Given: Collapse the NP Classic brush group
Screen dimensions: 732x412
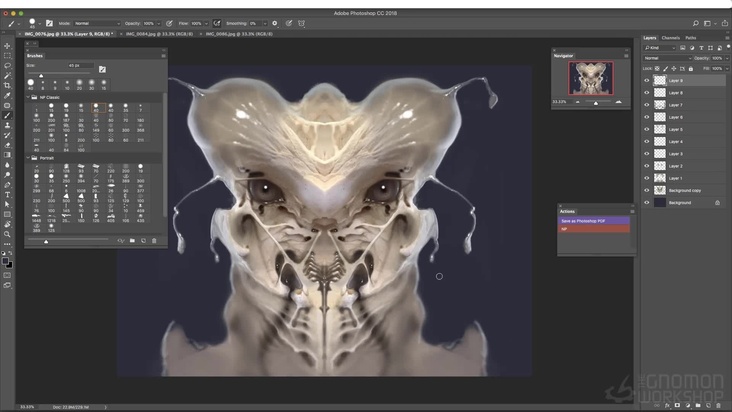Looking at the screenshot, I should 29,98.
